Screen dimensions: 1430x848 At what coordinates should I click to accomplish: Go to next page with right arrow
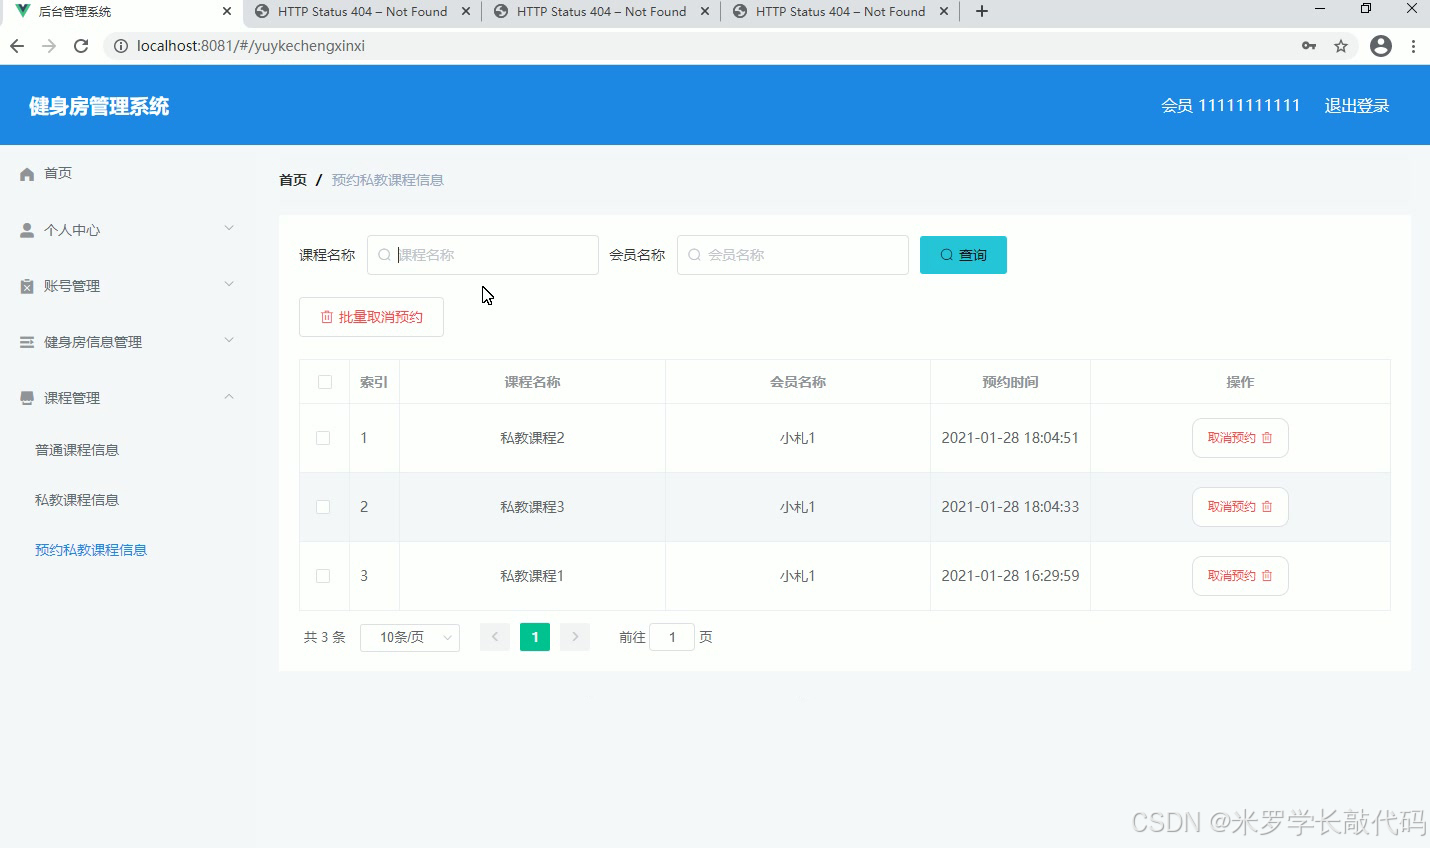(575, 637)
